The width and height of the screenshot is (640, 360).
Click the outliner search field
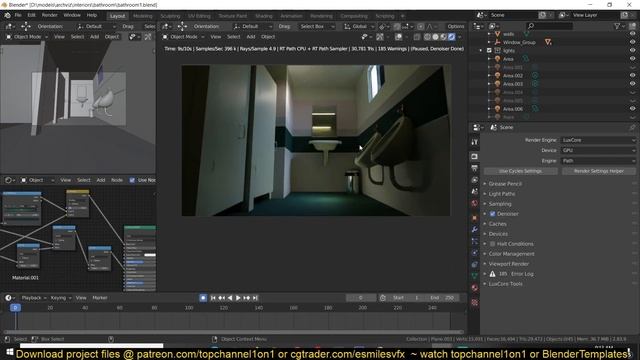click(549, 26)
